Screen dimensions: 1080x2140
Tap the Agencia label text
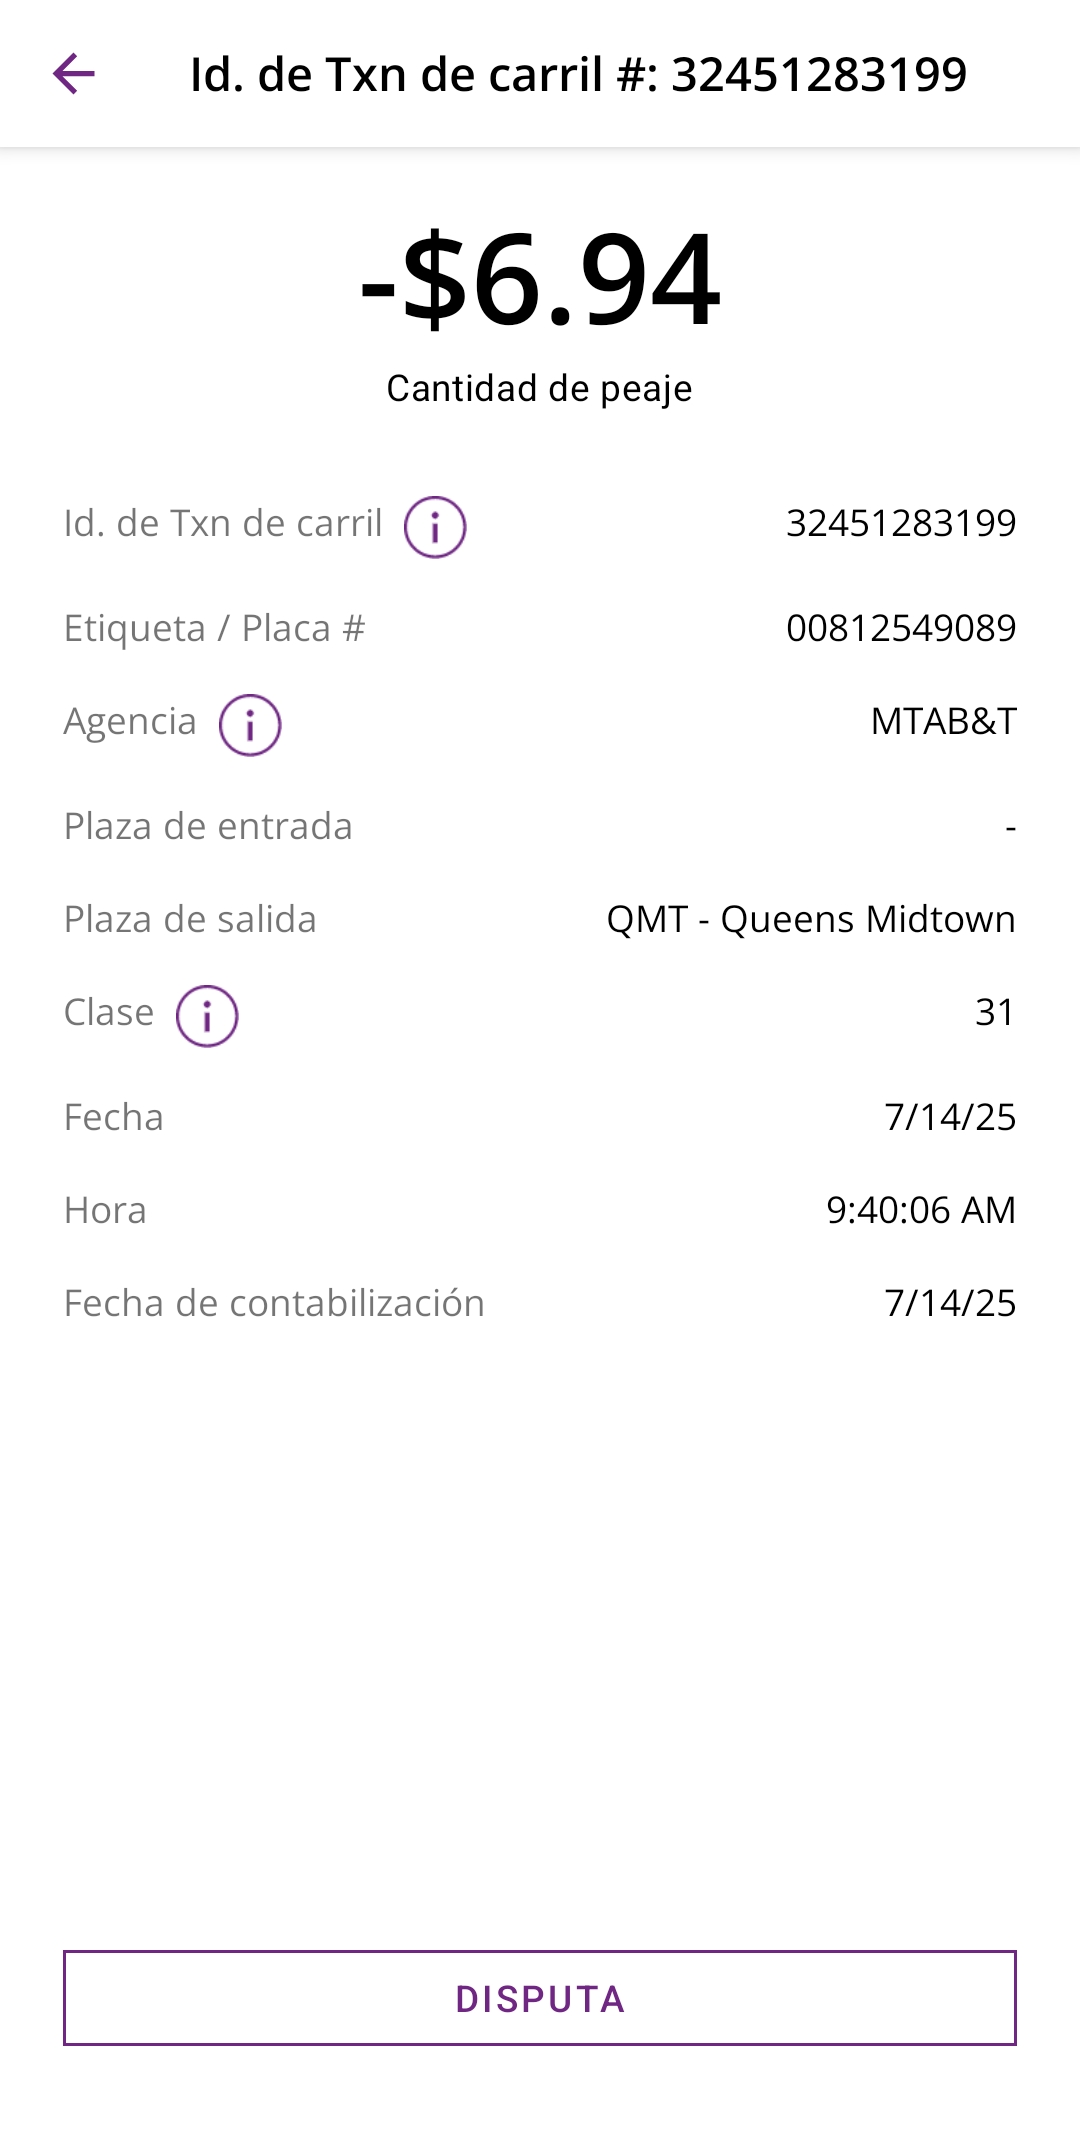(x=130, y=722)
